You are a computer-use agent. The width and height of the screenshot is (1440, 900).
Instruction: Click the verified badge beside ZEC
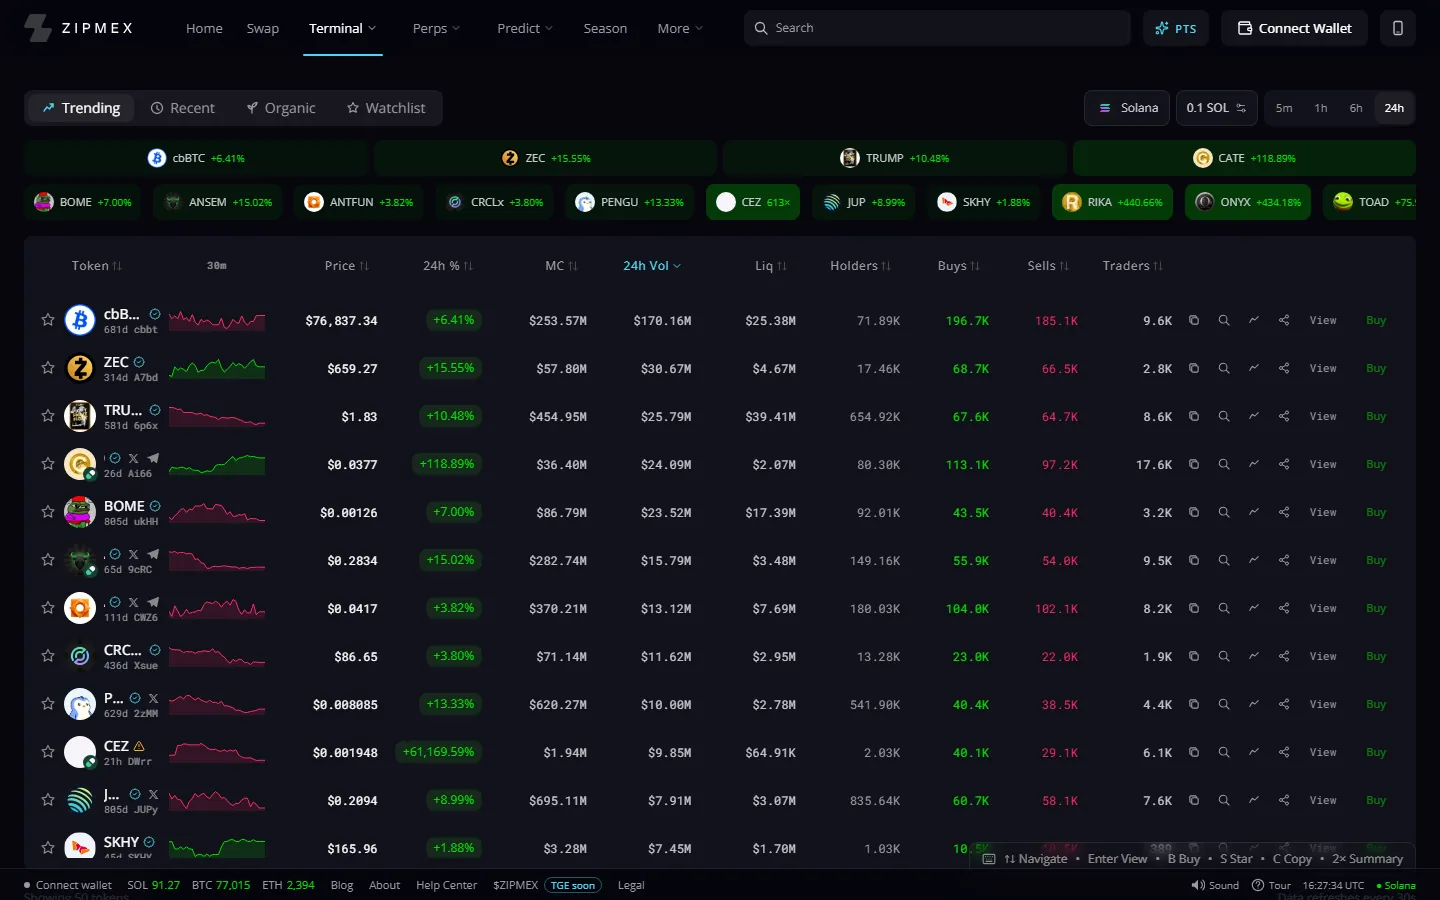pyautogui.click(x=139, y=362)
